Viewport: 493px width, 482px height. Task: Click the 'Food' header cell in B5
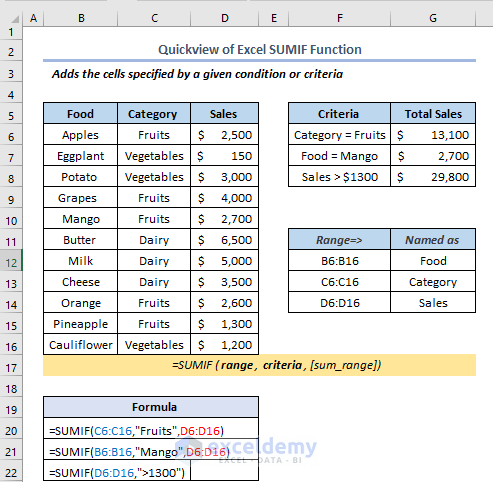tap(80, 113)
